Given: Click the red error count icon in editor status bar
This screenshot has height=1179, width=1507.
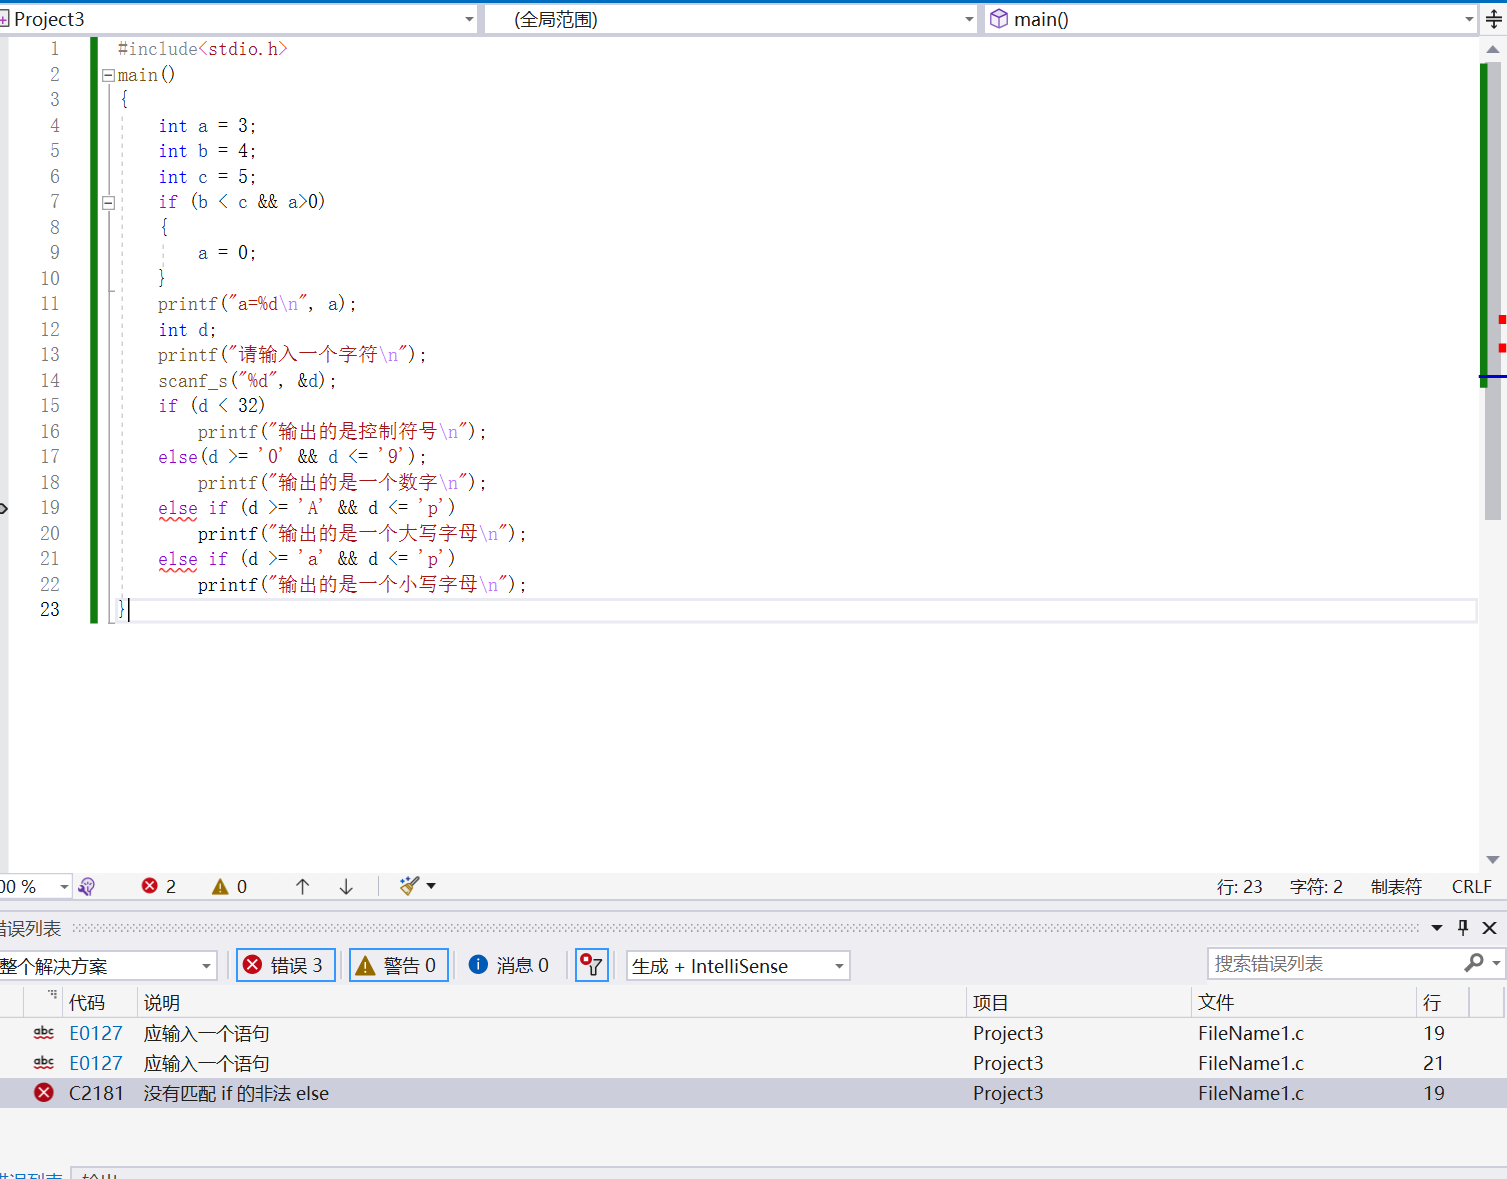Looking at the screenshot, I should pos(150,886).
